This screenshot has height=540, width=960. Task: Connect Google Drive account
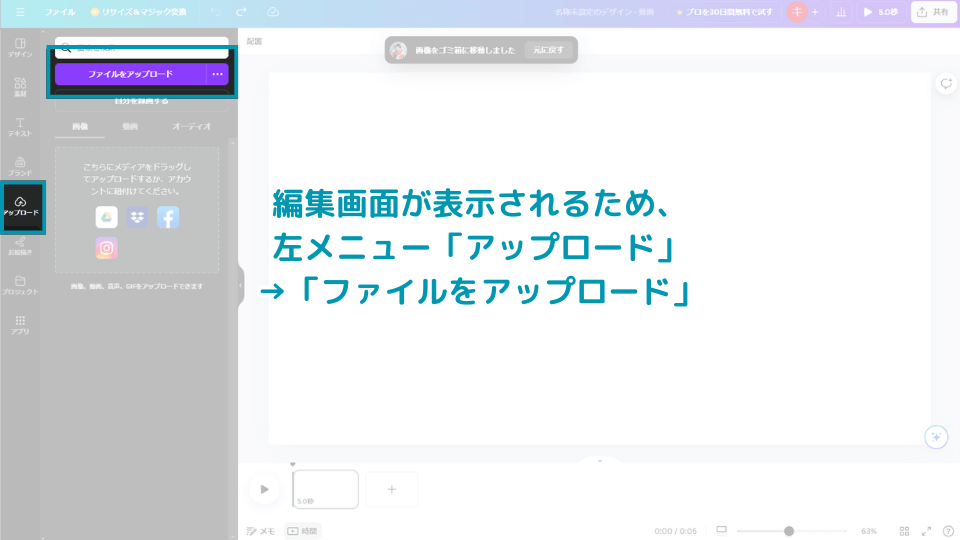(x=107, y=217)
